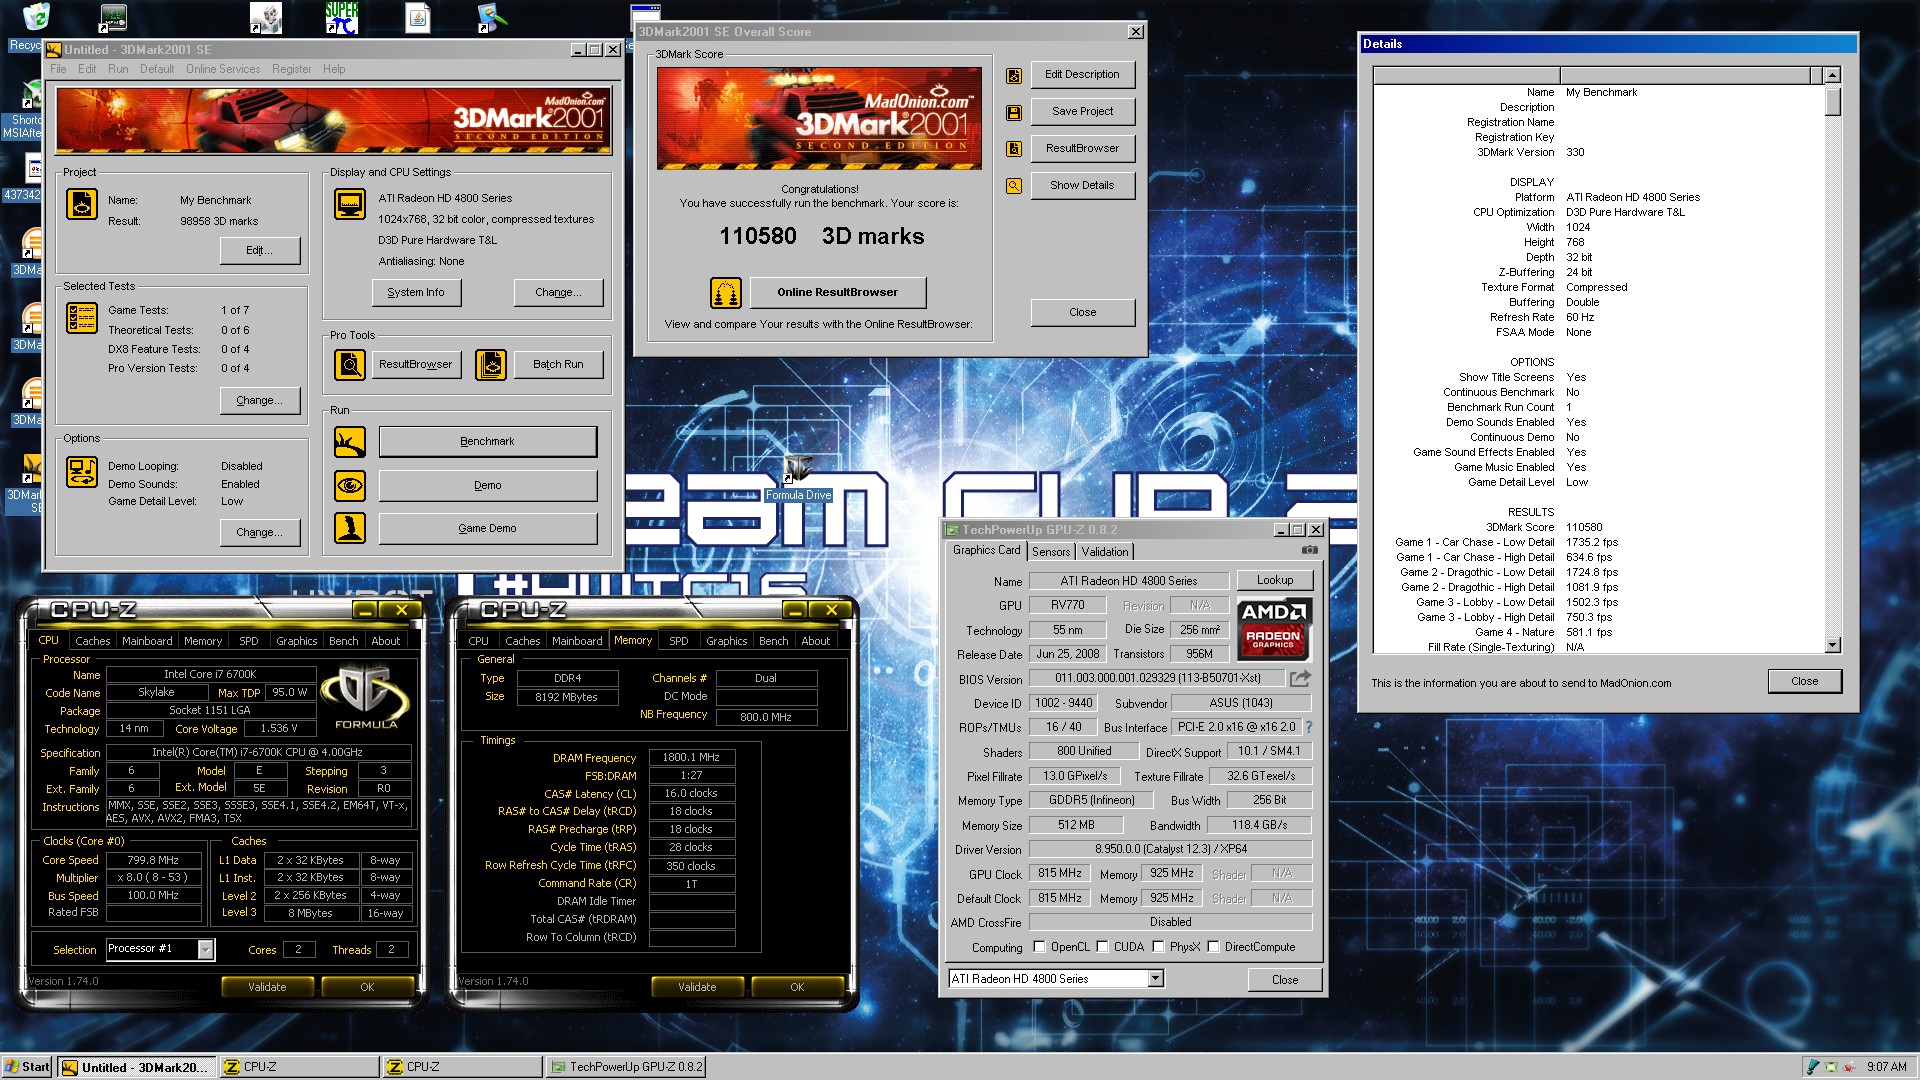Screen dimensions: 1920x1080
Task: Click the Details window scroll down arrow
Action: point(1833,646)
